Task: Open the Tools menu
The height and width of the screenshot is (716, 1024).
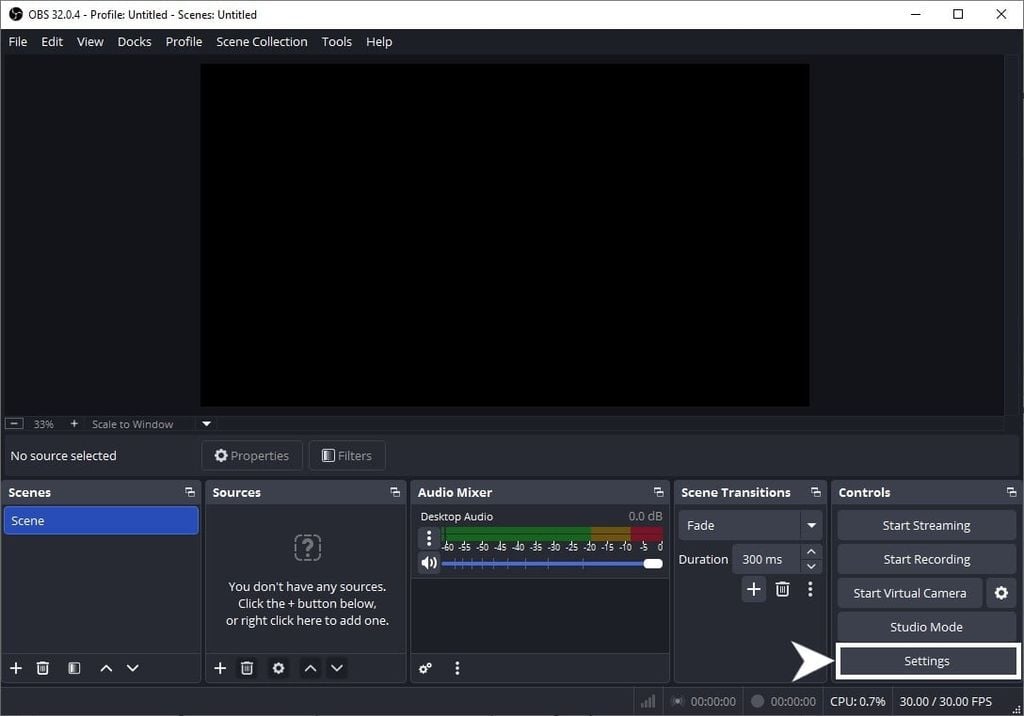Action: click(336, 41)
